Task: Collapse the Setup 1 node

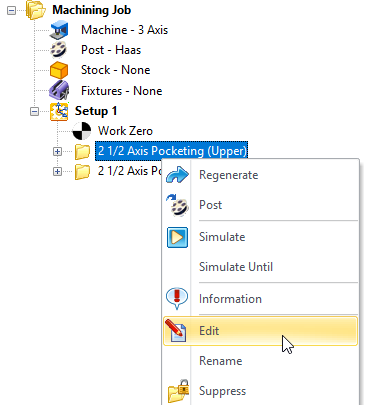Action: (34, 111)
